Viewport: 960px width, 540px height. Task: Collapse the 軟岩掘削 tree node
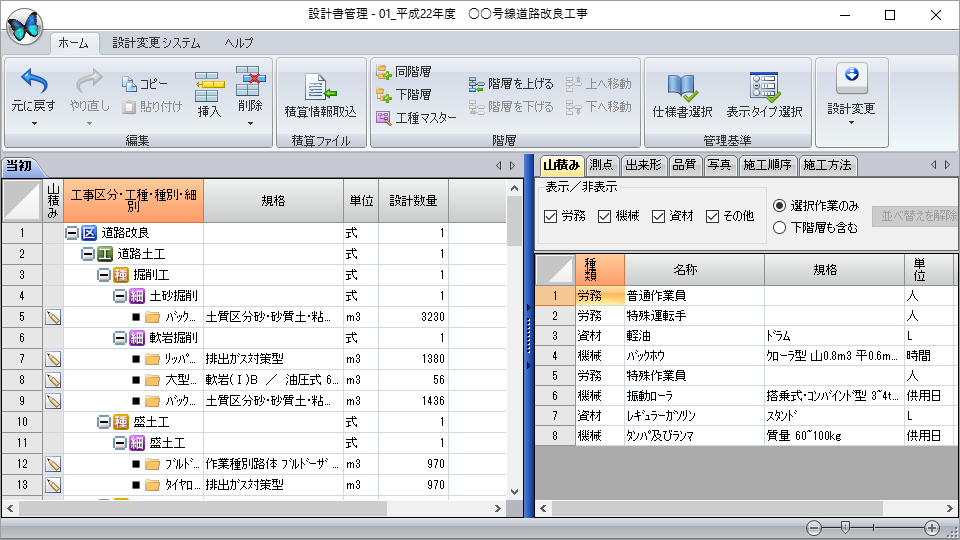coord(120,338)
